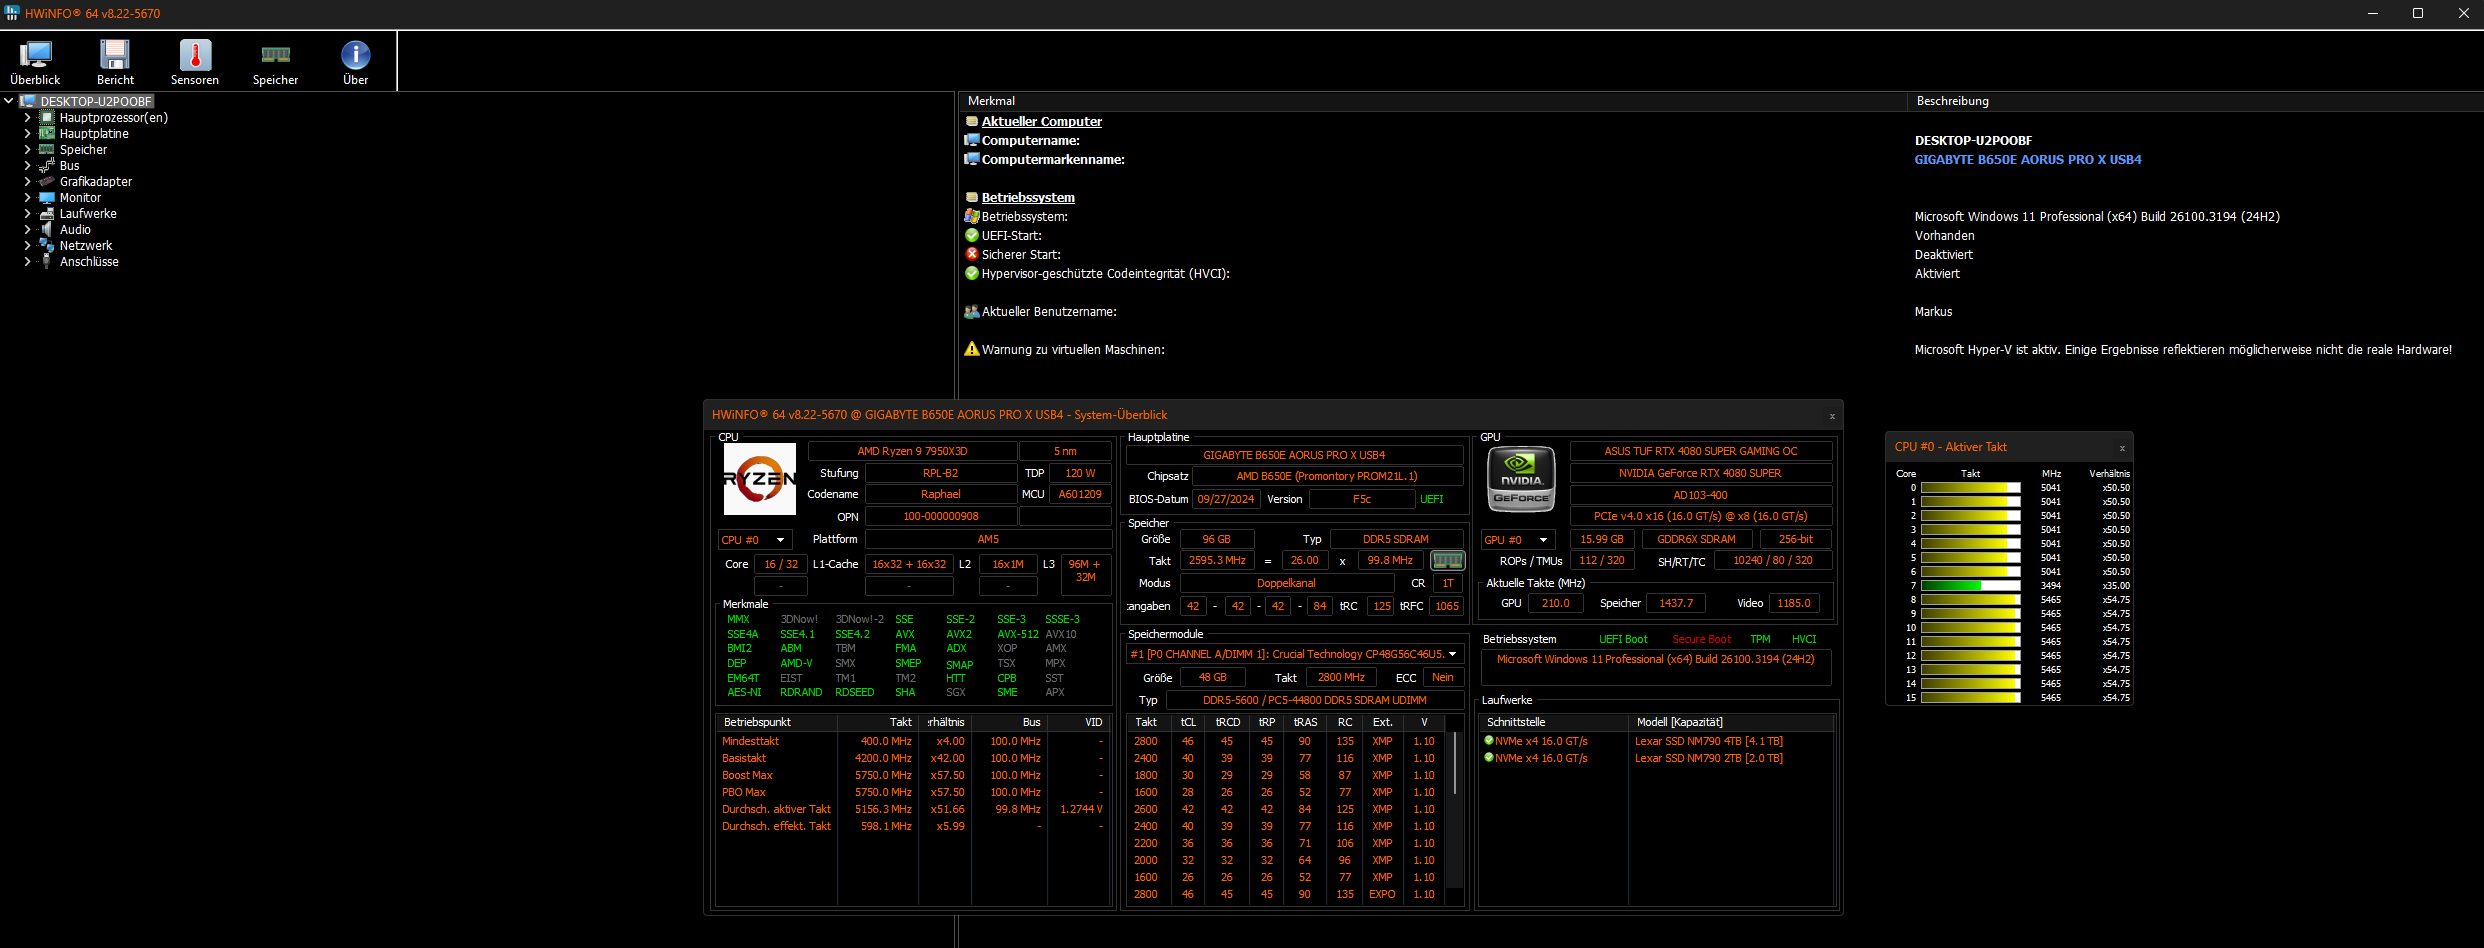Screen dimensions: 2484x948
Task: Click the Betriebspunkt table column header
Action: [777, 722]
